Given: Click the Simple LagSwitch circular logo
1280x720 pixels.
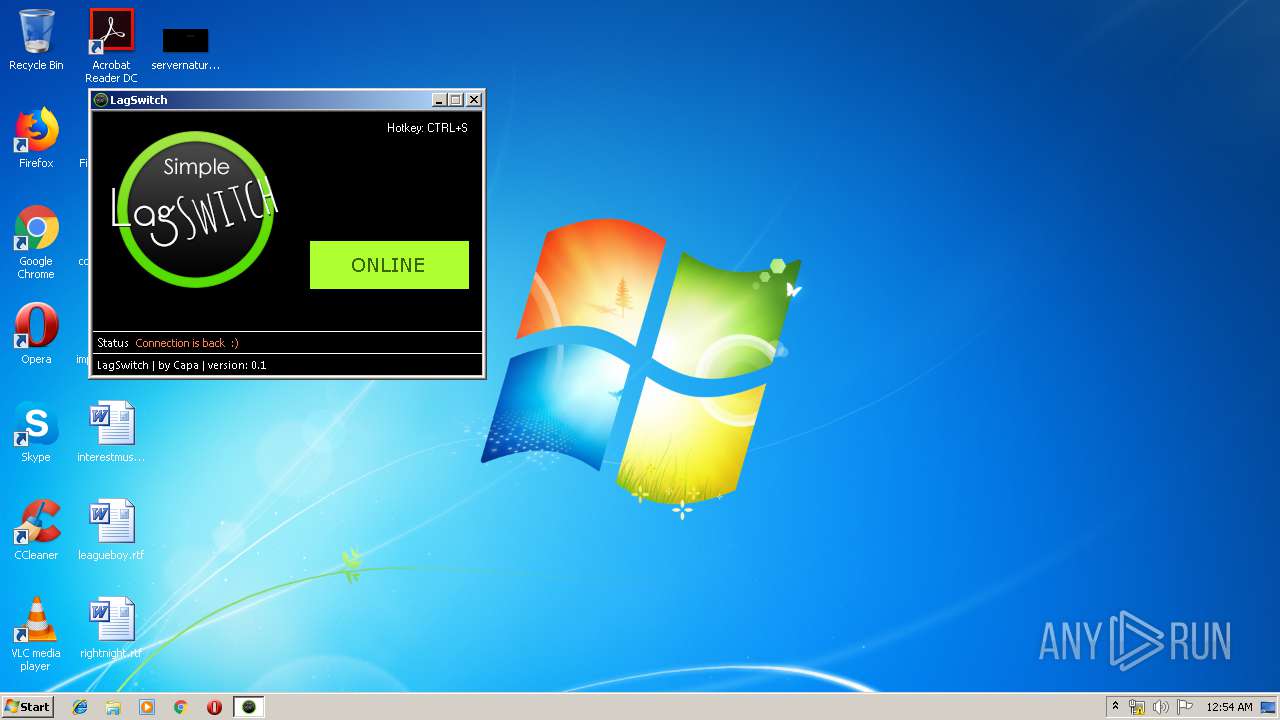Looking at the screenshot, I should (x=194, y=209).
